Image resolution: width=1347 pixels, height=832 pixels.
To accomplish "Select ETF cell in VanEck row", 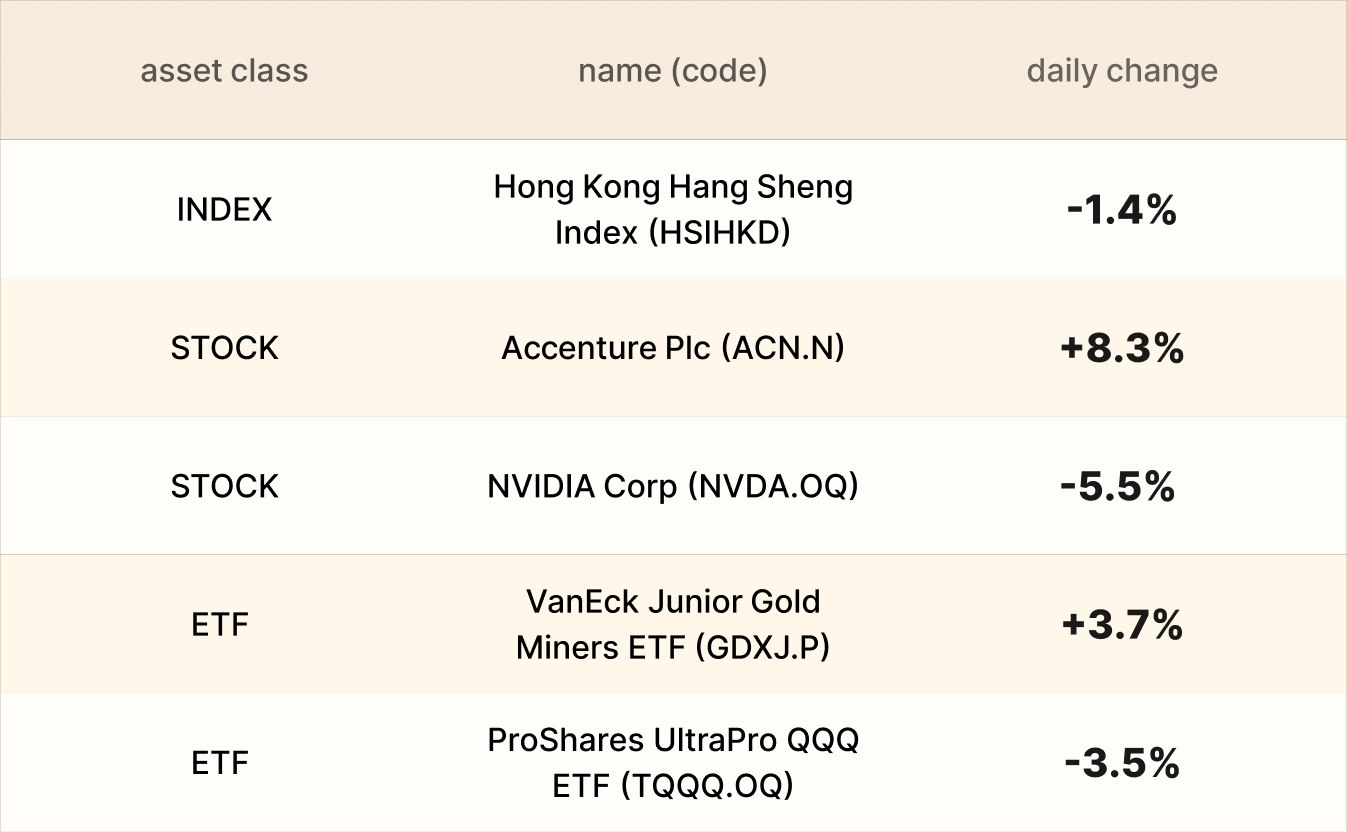I will 220,625.
